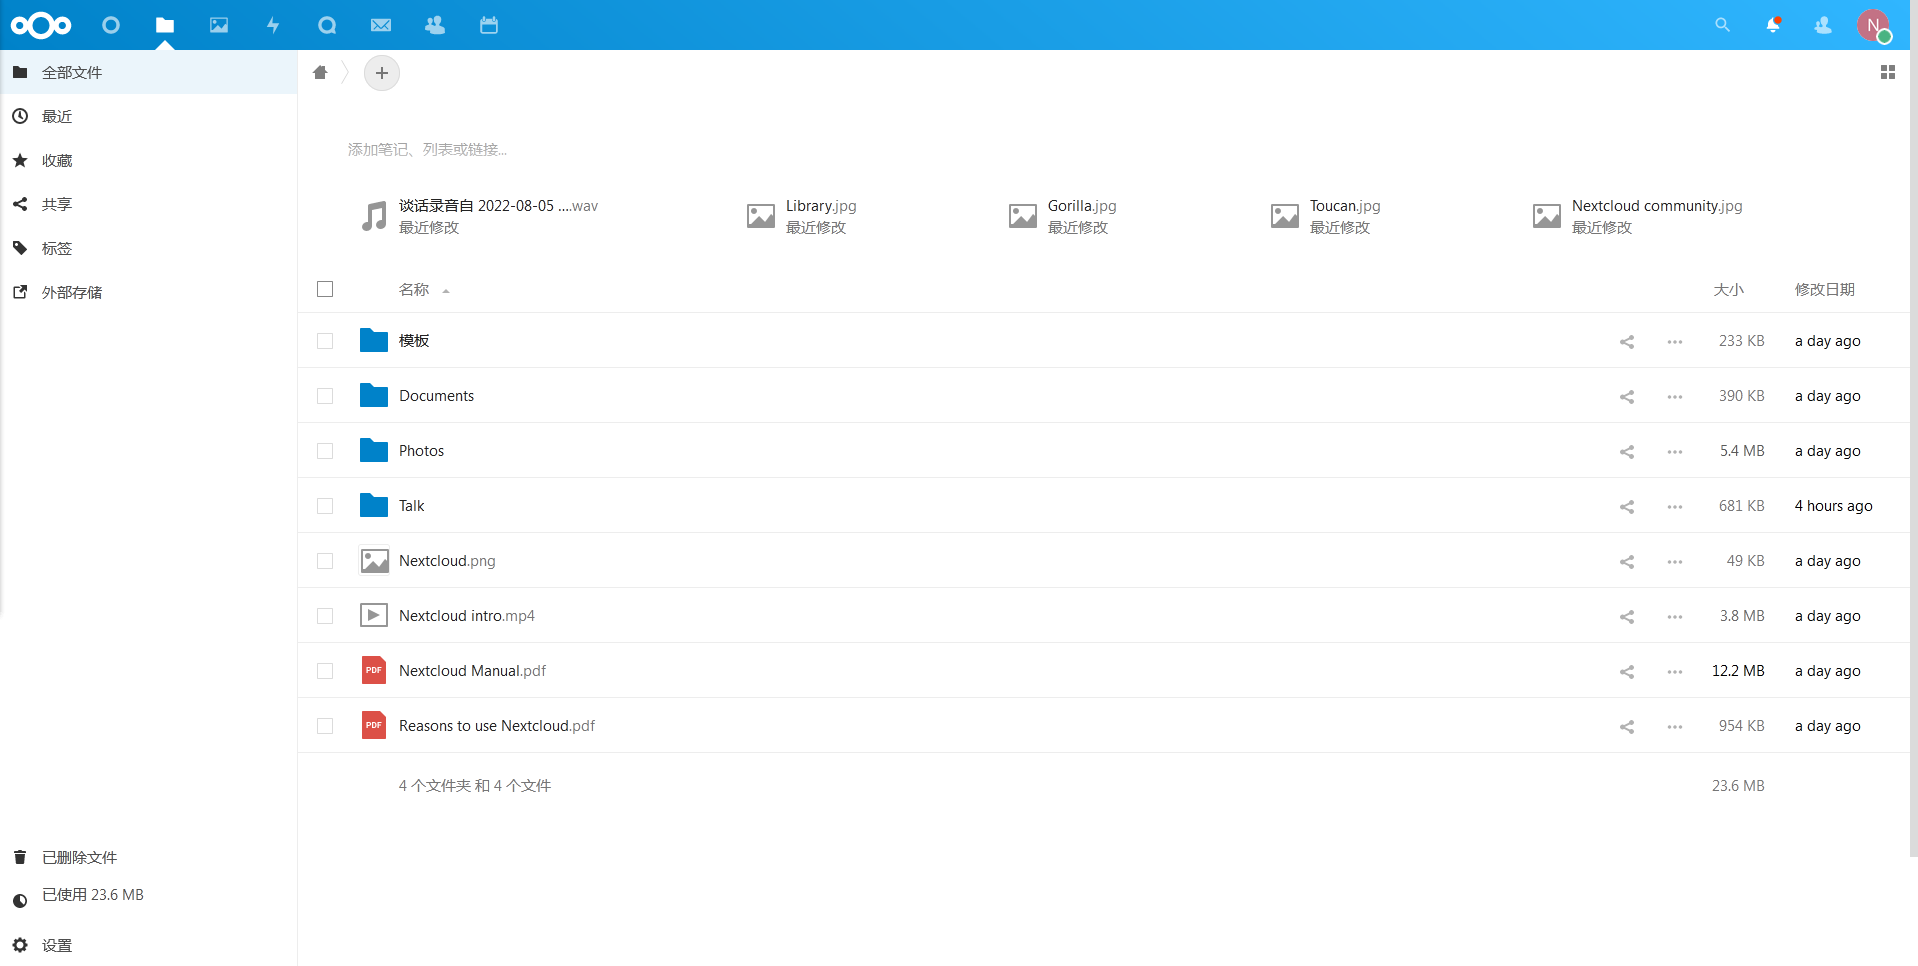
Task: Open more actions for 模板 folder
Action: [x=1675, y=342]
